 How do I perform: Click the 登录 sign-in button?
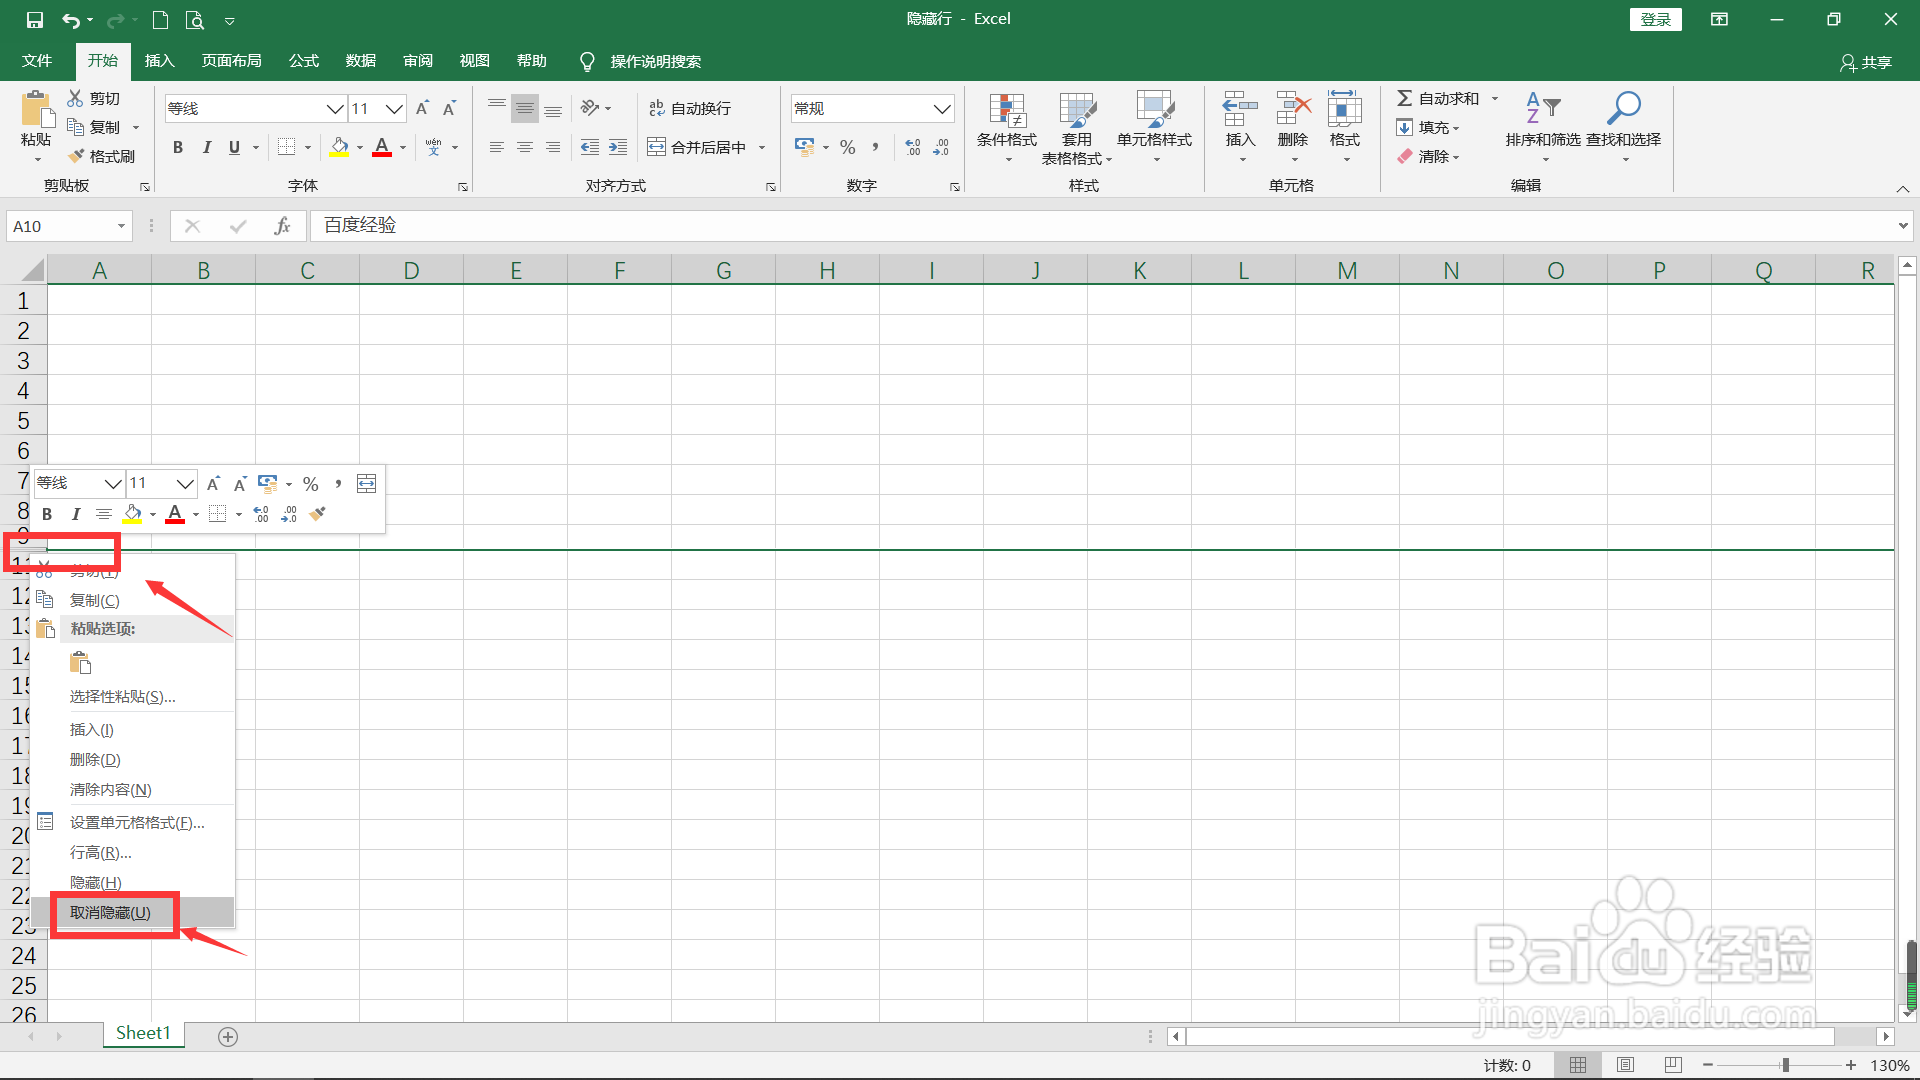tap(1655, 19)
